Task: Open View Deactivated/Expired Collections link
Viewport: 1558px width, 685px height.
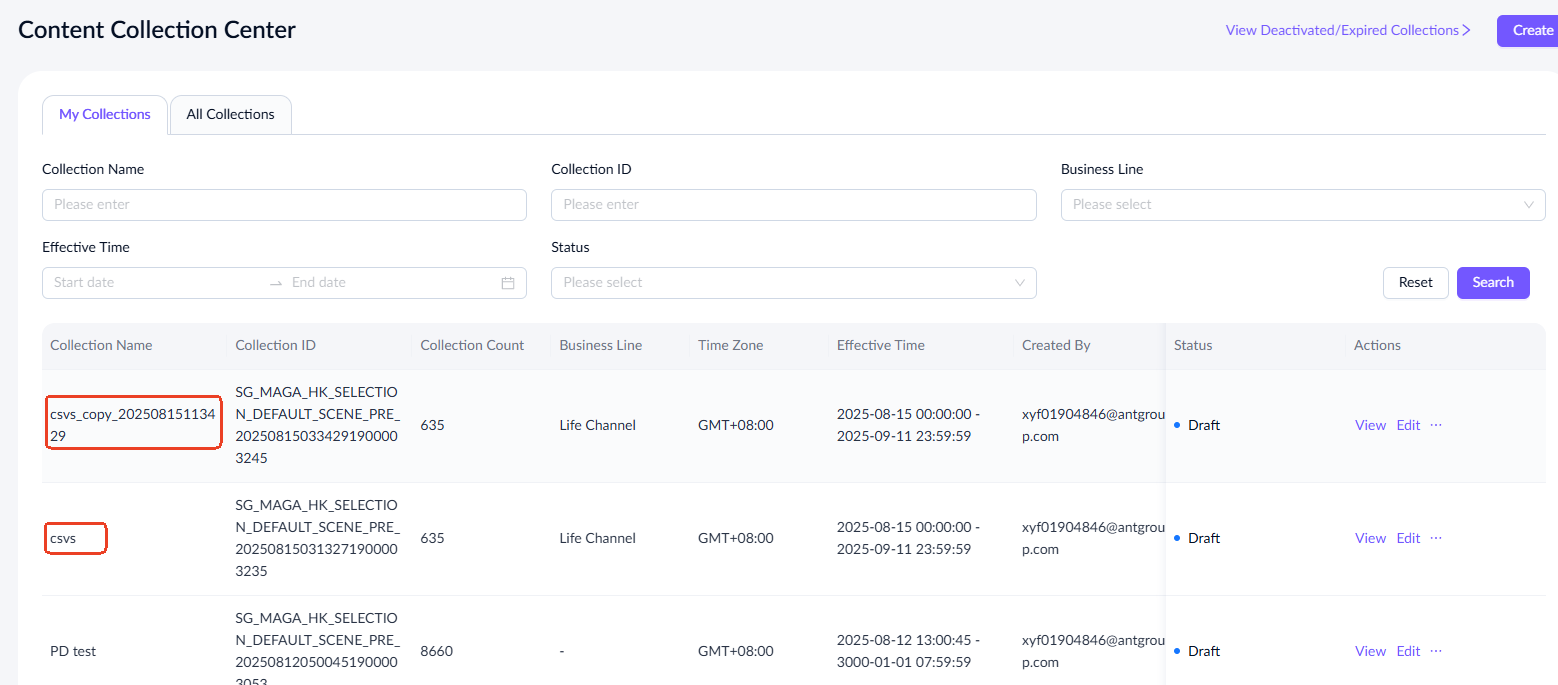Action: (x=1347, y=31)
